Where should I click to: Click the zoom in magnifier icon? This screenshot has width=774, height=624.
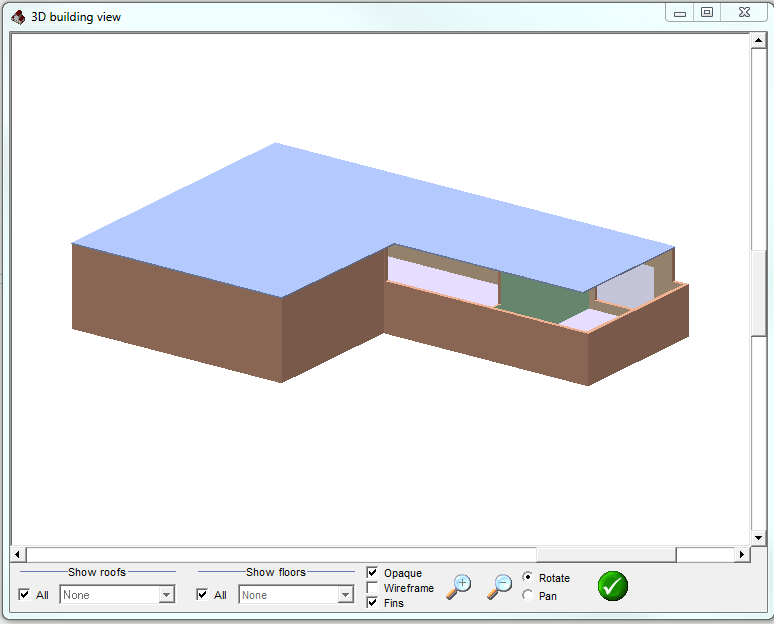click(459, 586)
